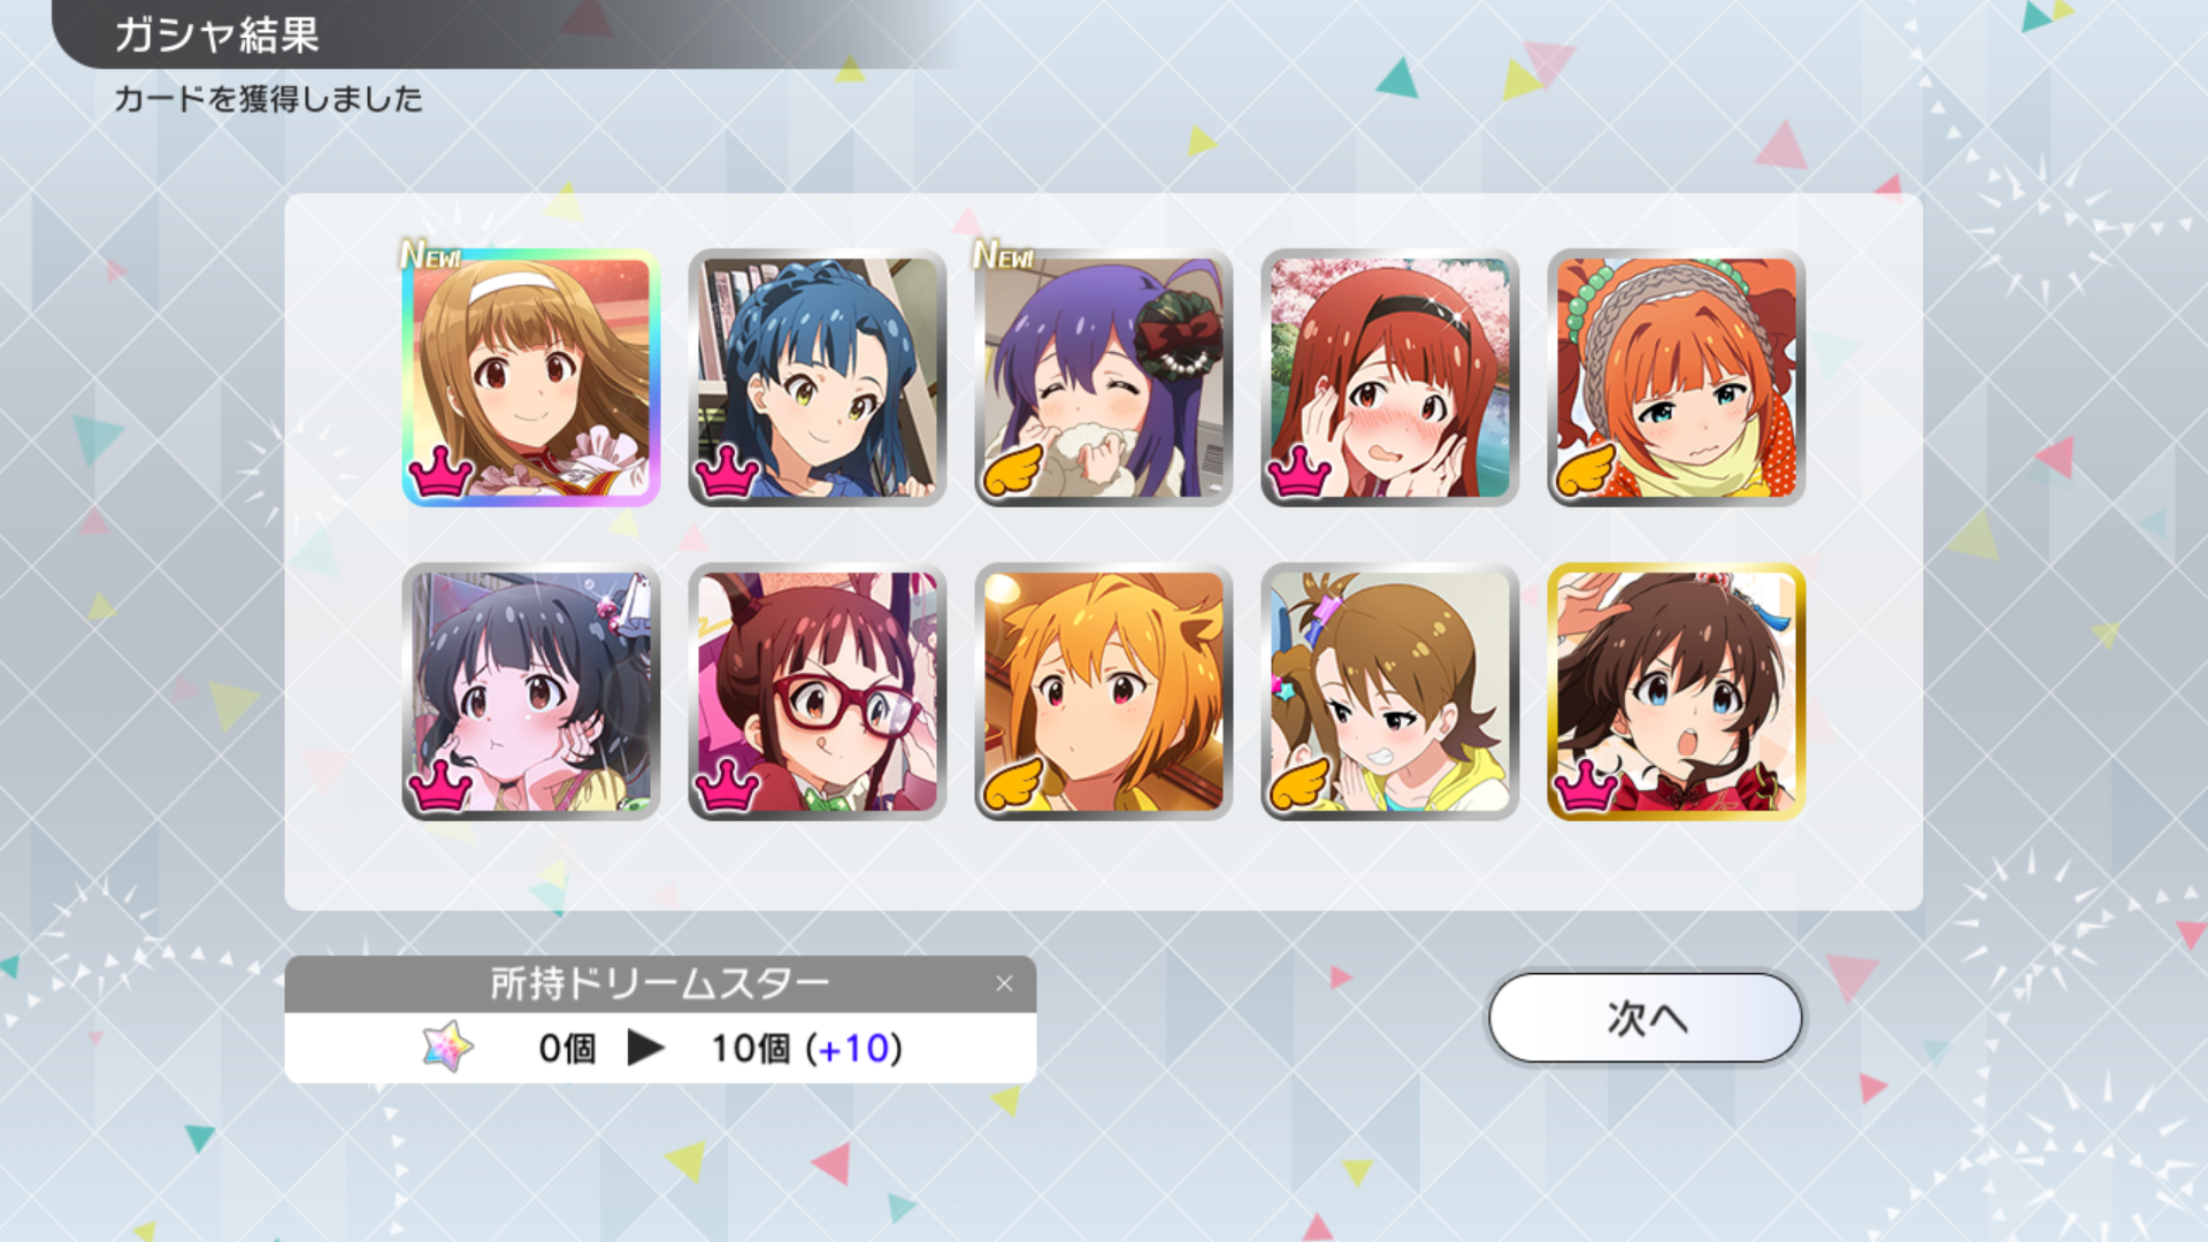The width and height of the screenshot is (2208, 1242).
Task: Select the blue-haired girl card
Action: [817, 377]
